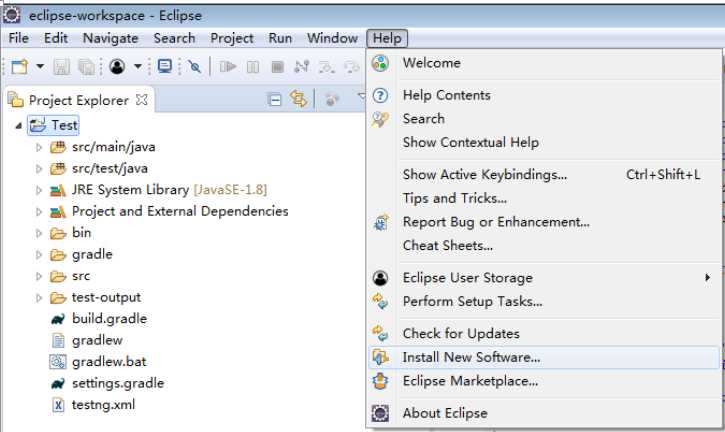Click the Save toolbar icon
This screenshot has width=725, height=432.
pos(61,67)
